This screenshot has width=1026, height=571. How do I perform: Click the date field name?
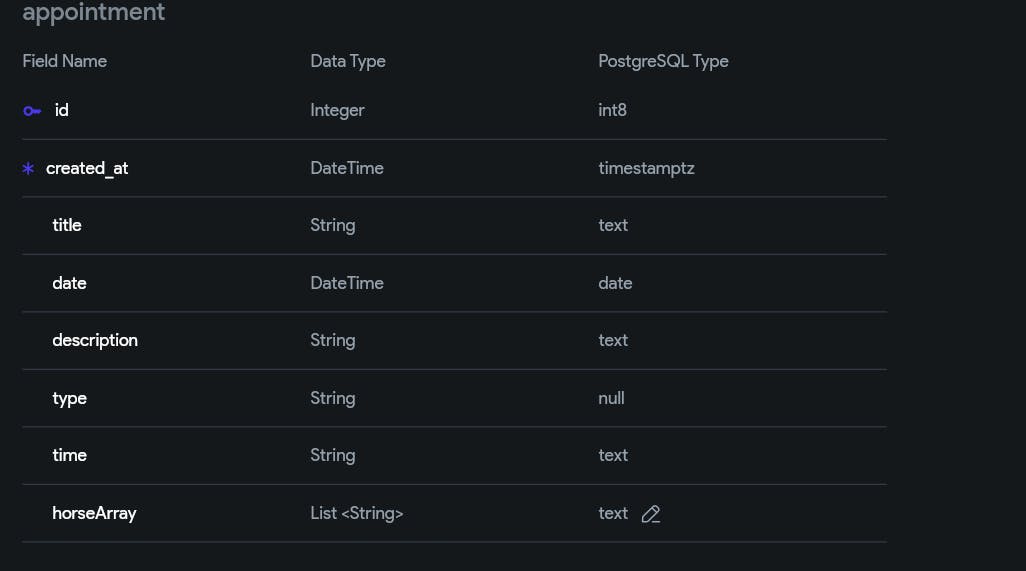[69, 283]
